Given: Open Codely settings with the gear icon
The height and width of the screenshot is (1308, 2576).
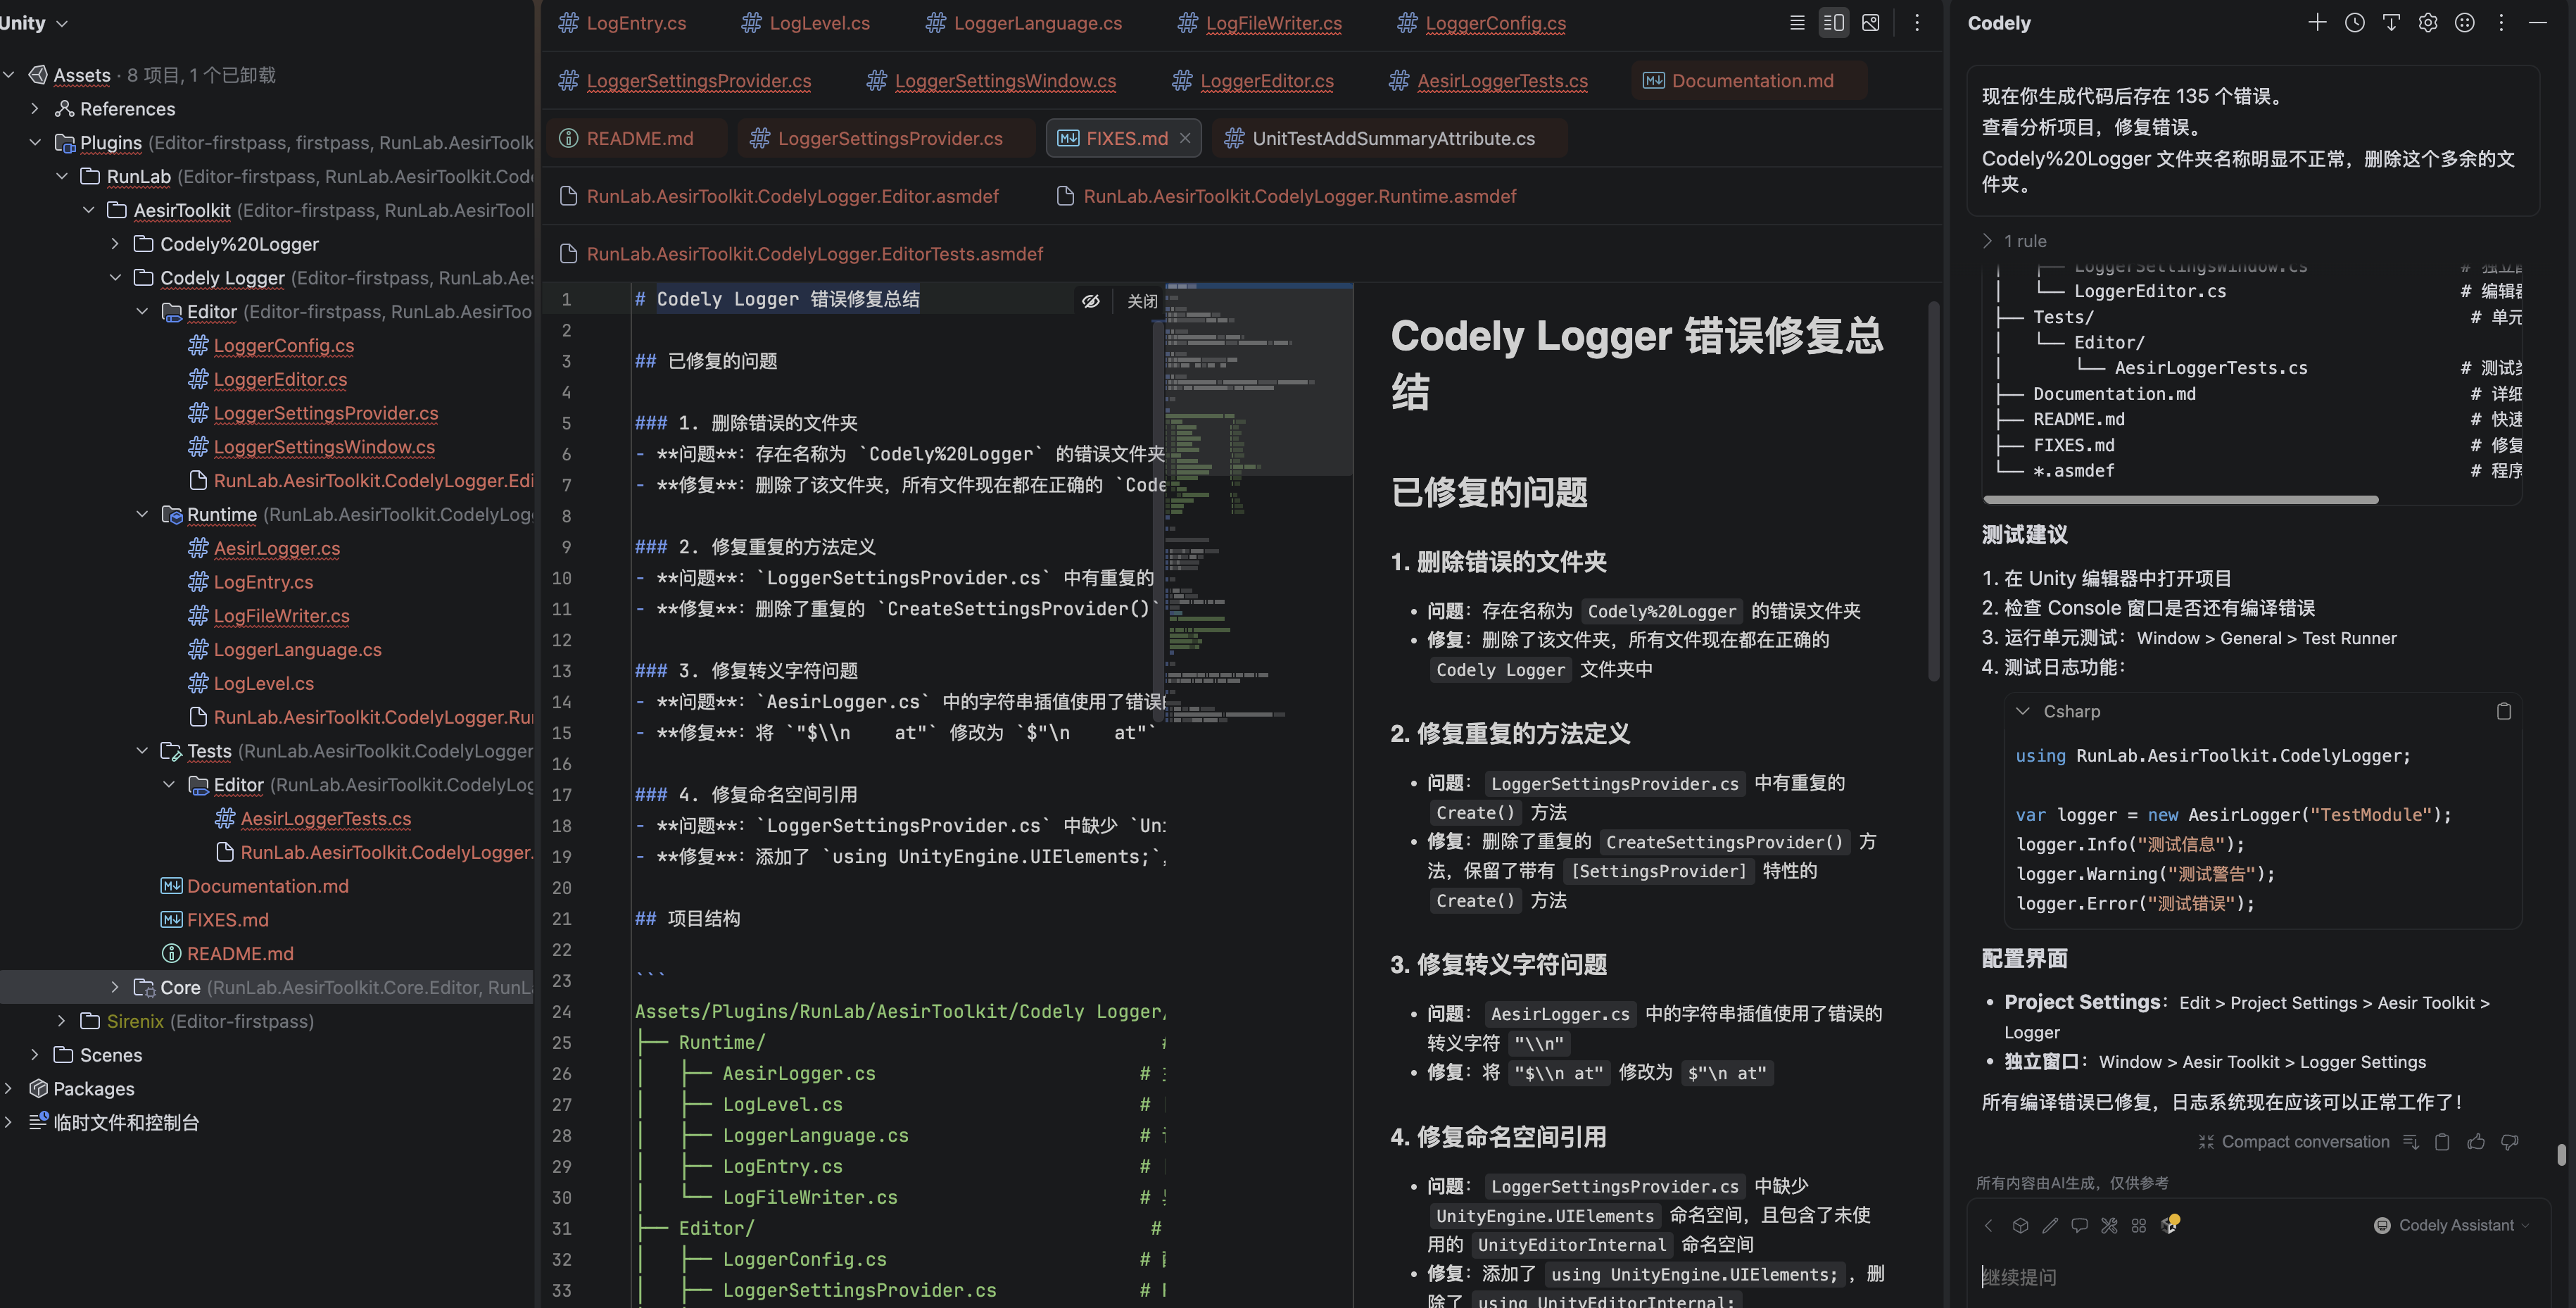Looking at the screenshot, I should (2428, 22).
